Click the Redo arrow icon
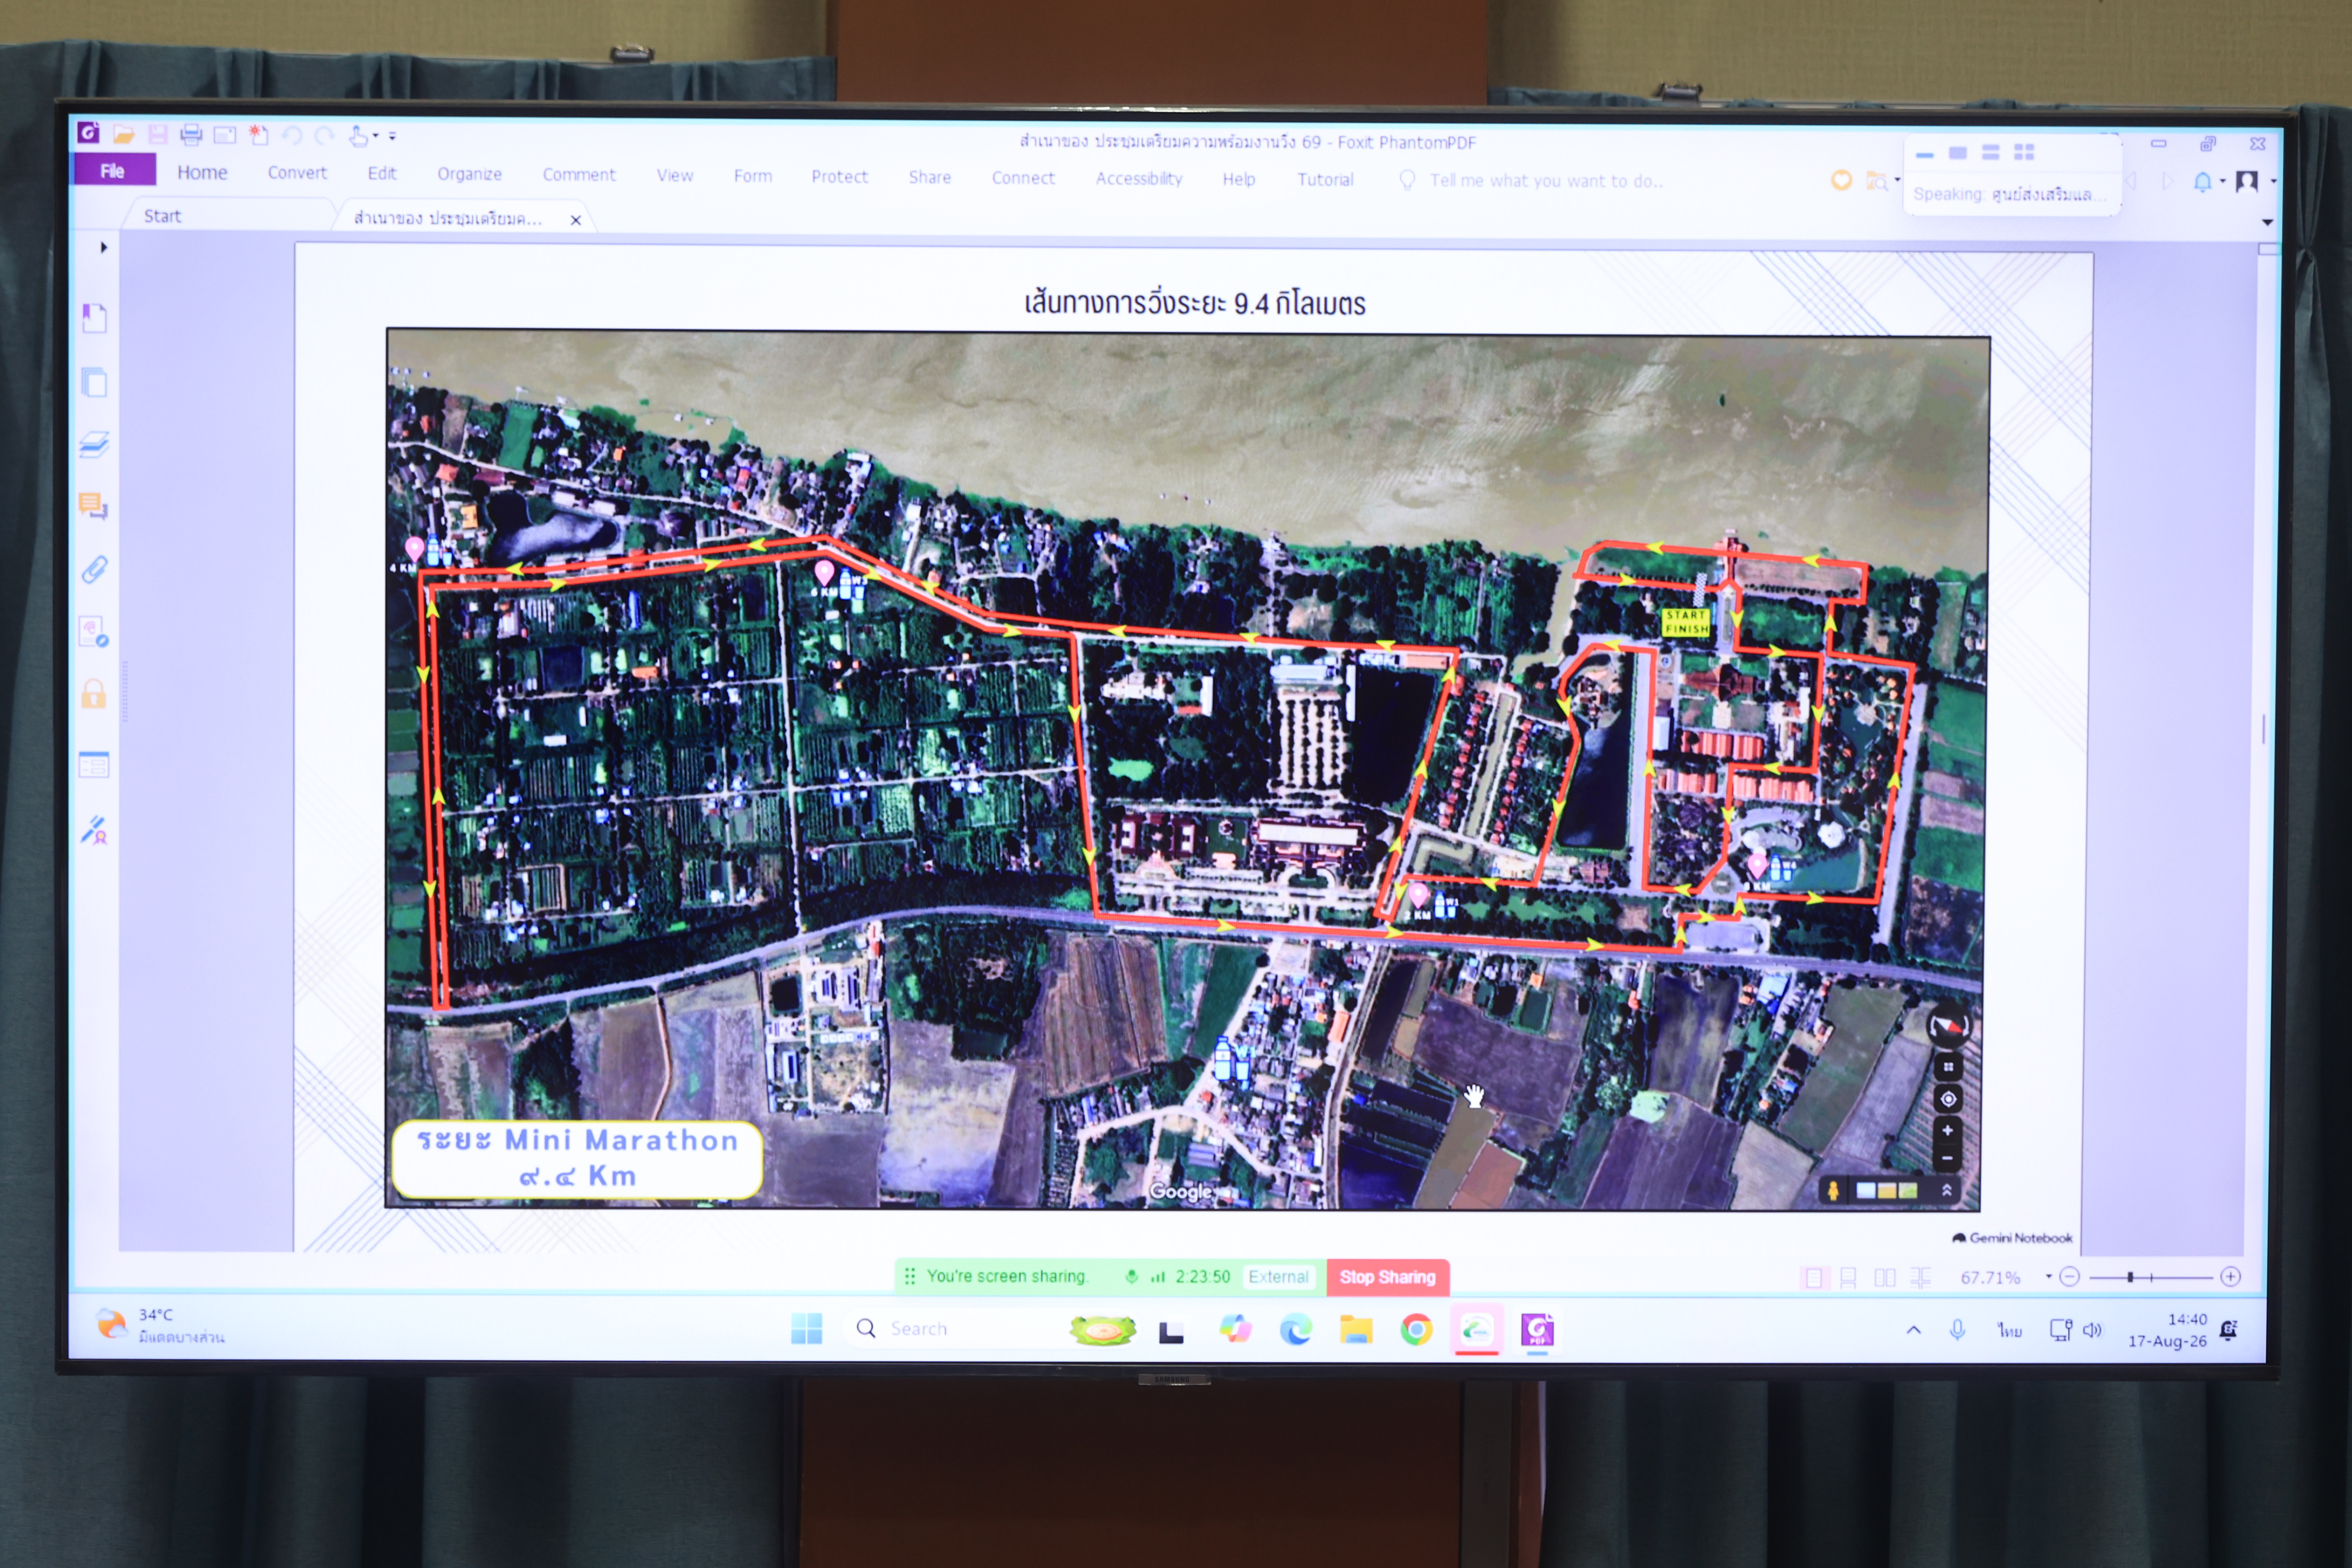The width and height of the screenshot is (2352, 1568). click(324, 135)
